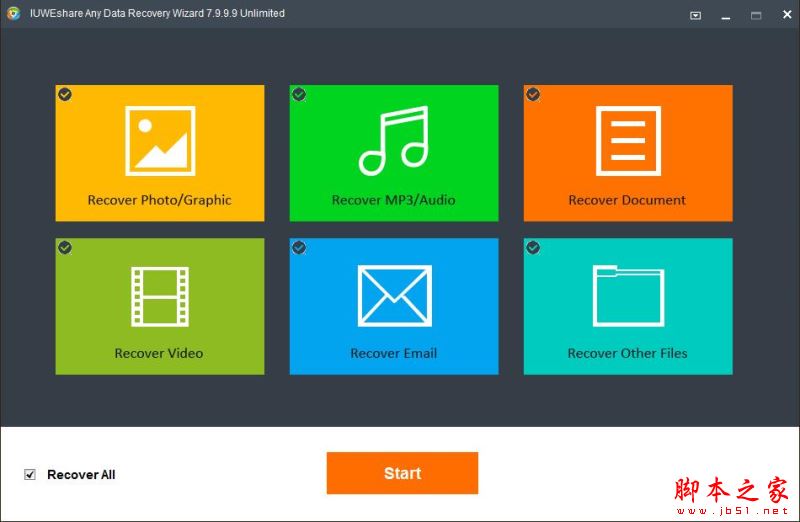This screenshot has width=800, height=522.
Task: Click the film strip video icon
Action: [160, 296]
